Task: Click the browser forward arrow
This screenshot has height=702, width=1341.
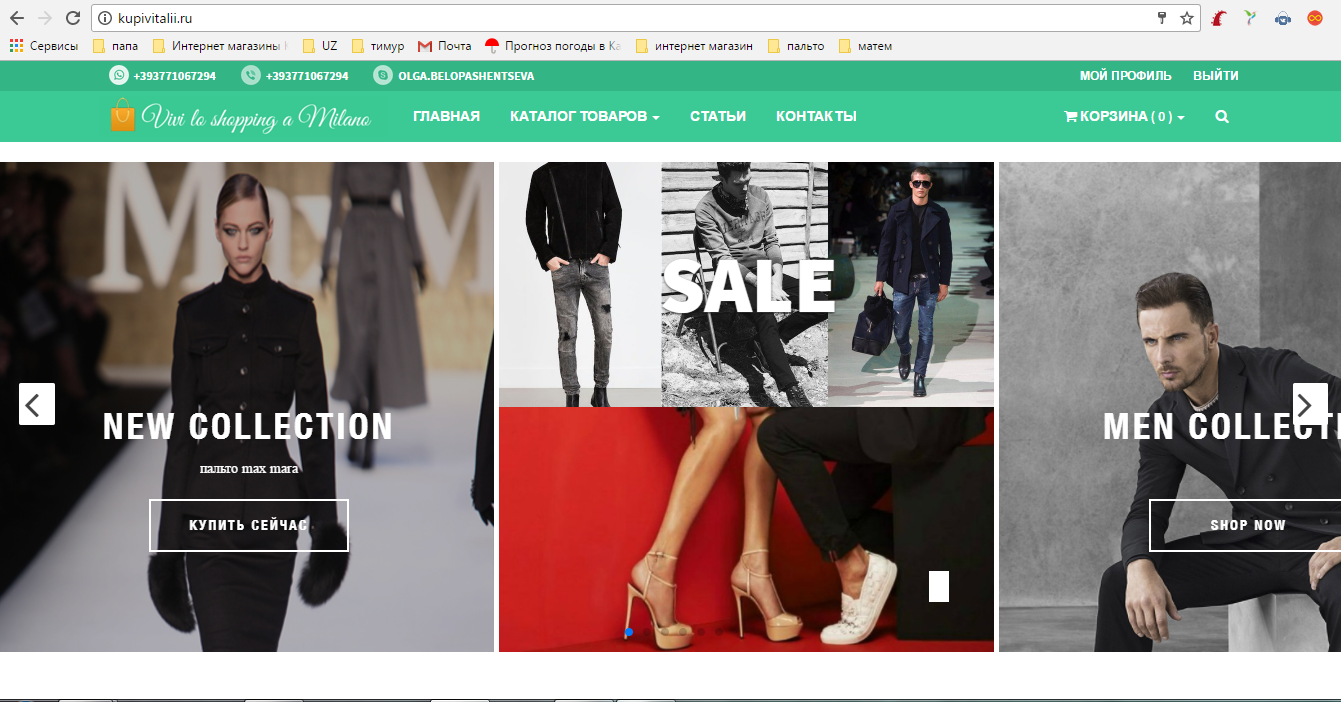Action: [x=44, y=18]
